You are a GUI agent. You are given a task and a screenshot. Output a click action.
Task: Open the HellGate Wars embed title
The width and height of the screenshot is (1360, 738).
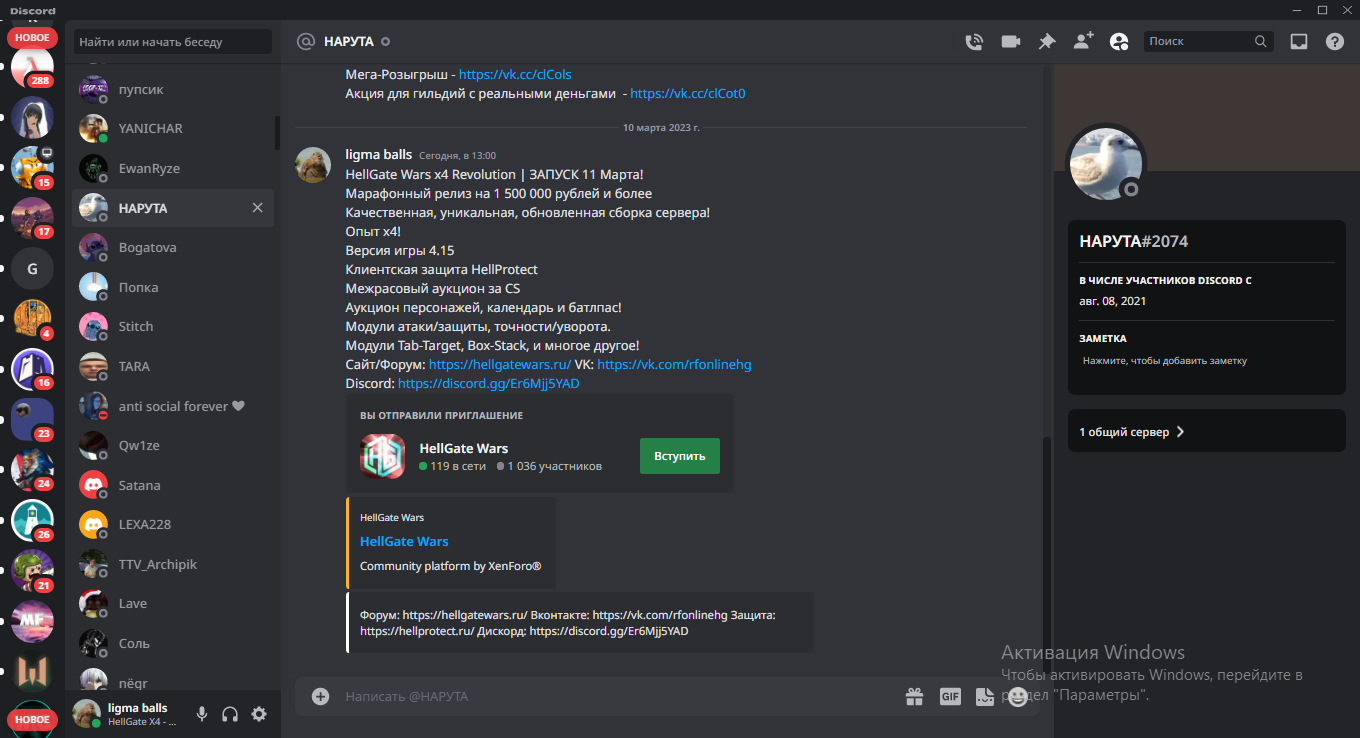coord(404,541)
